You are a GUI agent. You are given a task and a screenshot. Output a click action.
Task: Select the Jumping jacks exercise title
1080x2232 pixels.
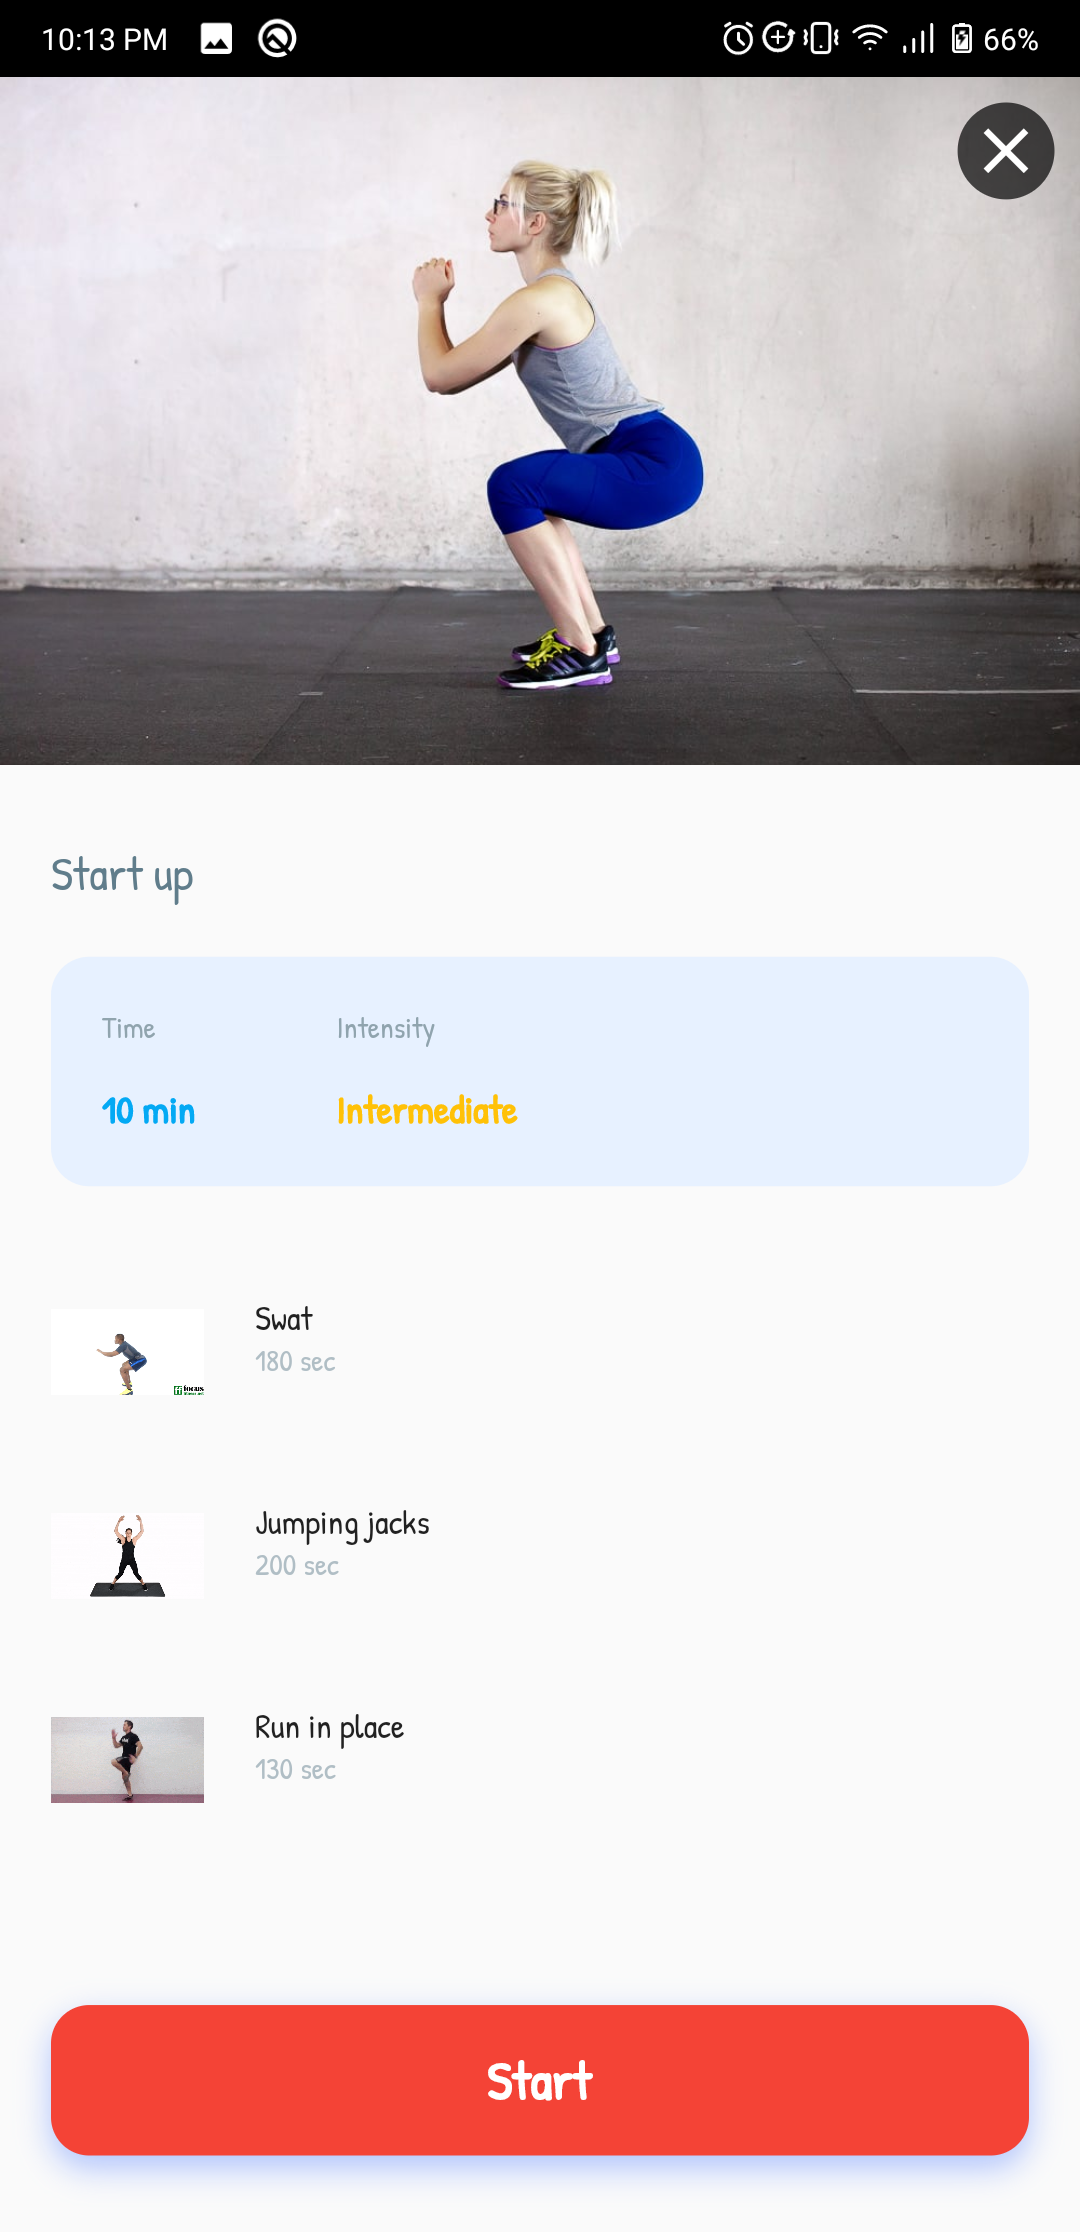[342, 1524]
